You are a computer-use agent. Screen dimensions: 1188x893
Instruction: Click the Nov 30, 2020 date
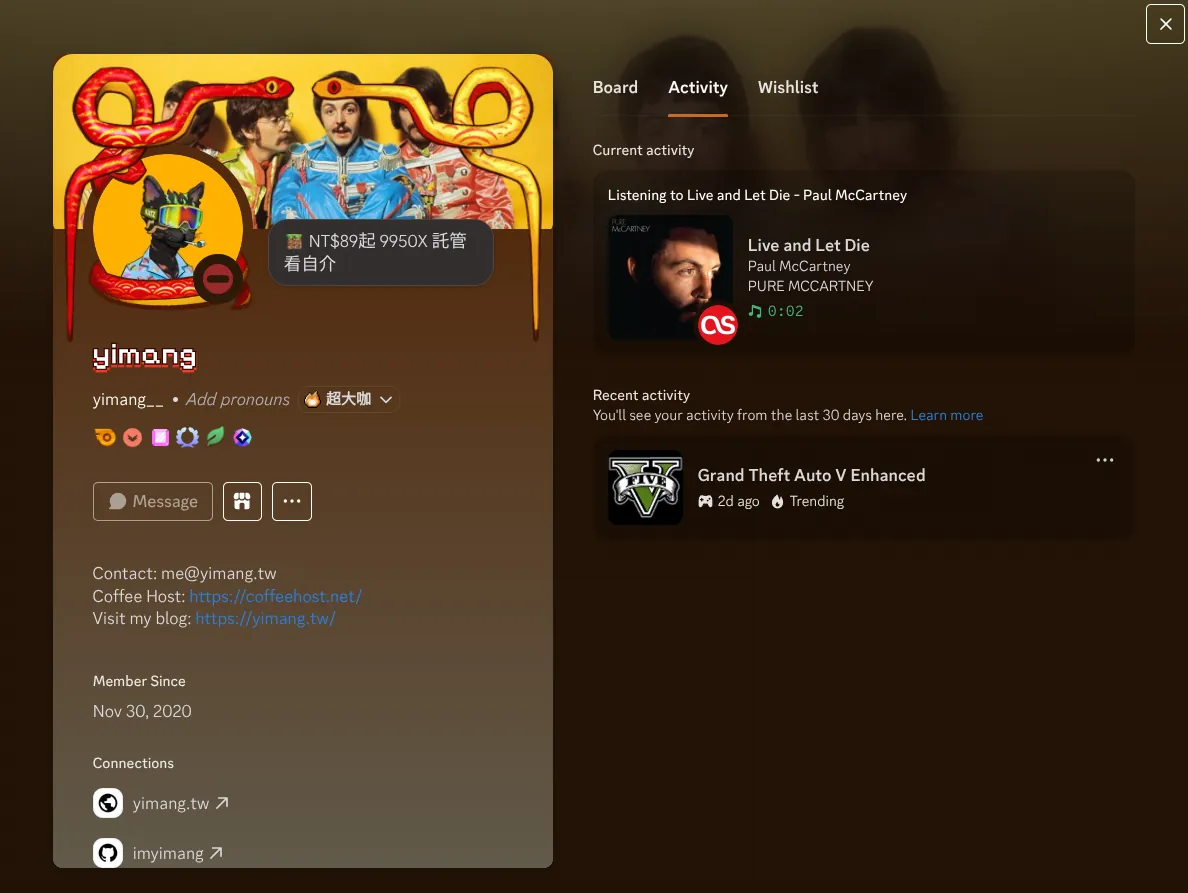(x=142, y=711)
